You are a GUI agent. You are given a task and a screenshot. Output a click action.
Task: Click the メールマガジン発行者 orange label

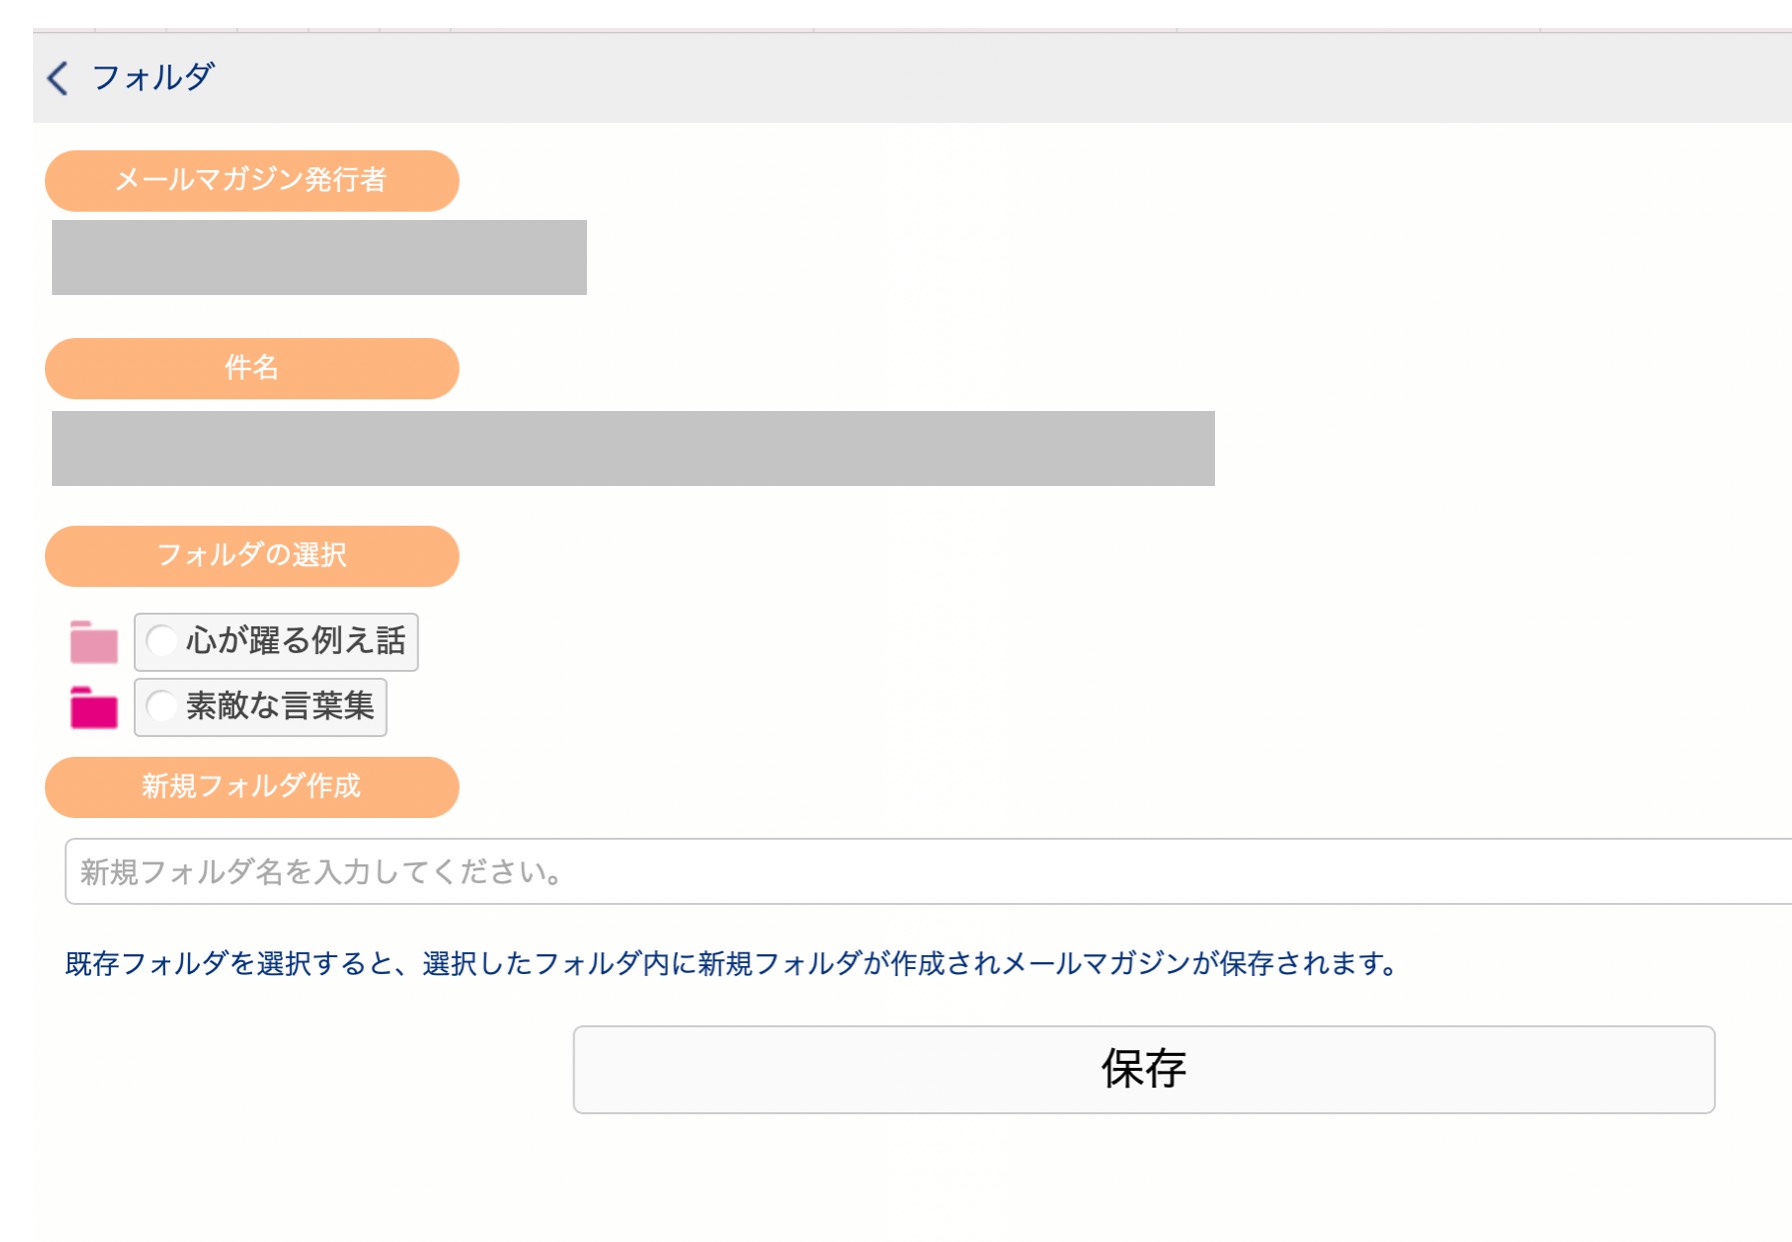252,181
